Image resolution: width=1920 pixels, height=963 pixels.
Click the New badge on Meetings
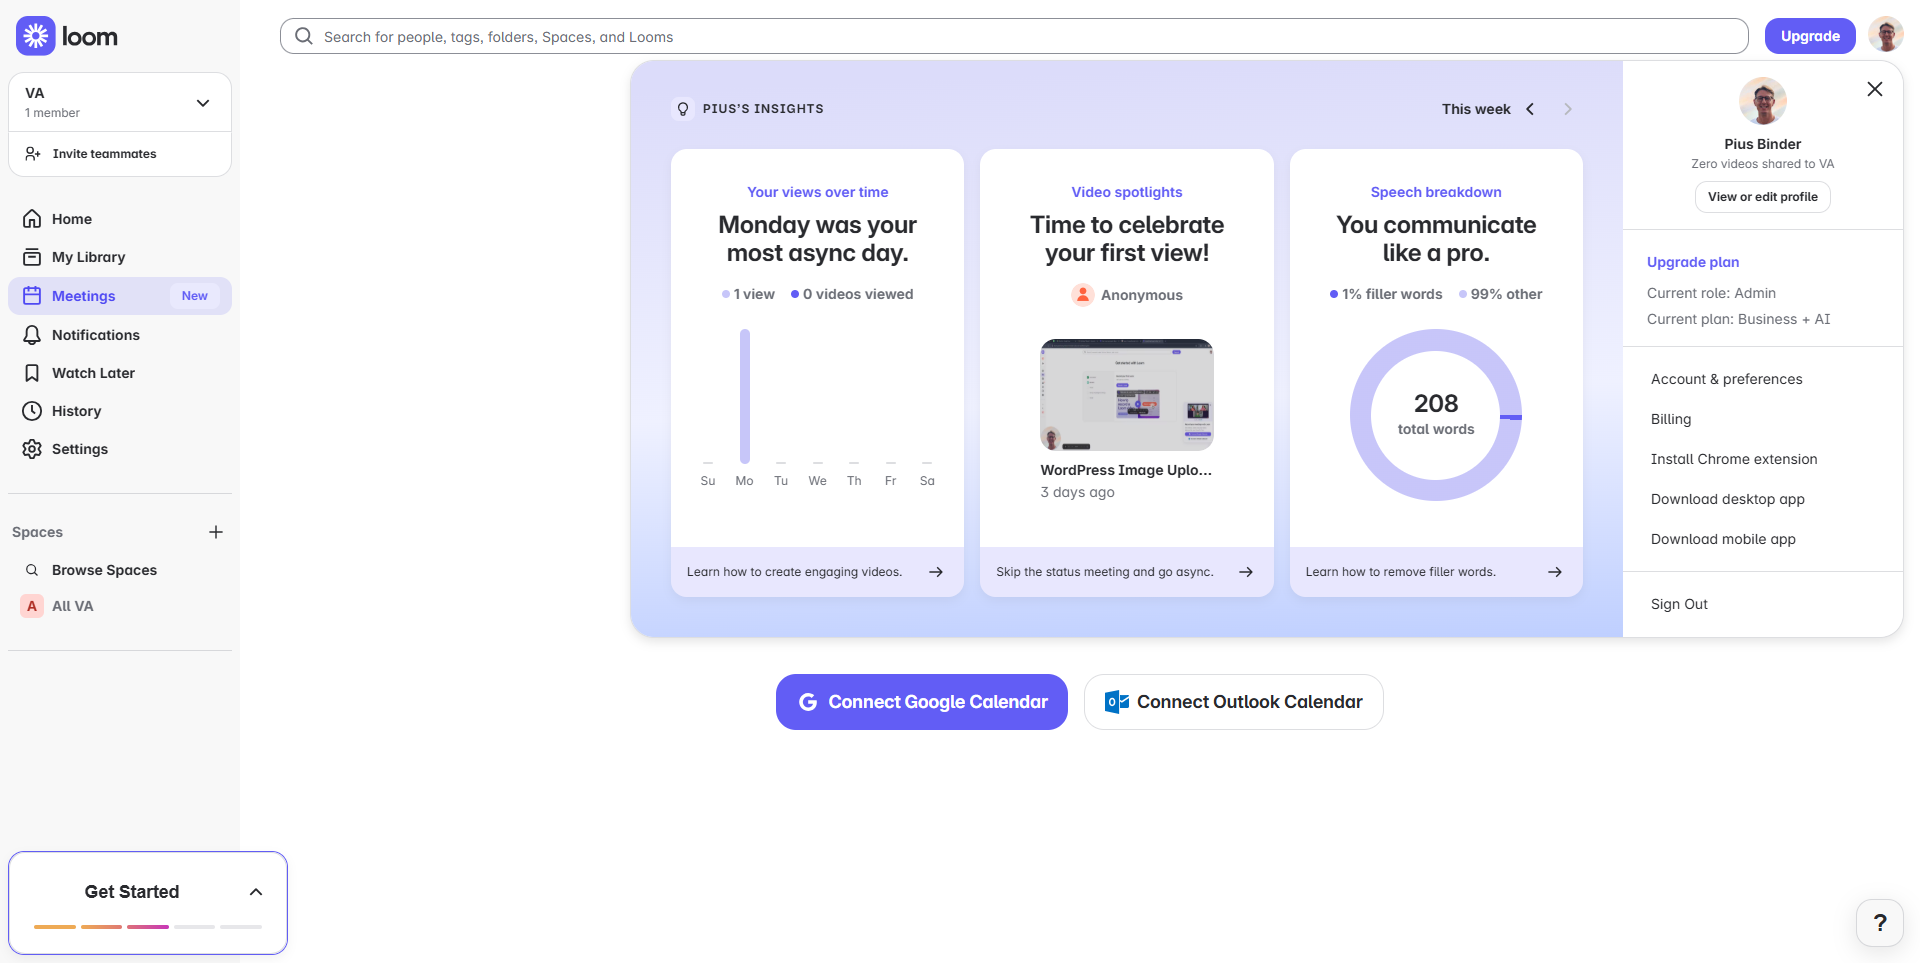pyautogui.click(x=195, y=296)
